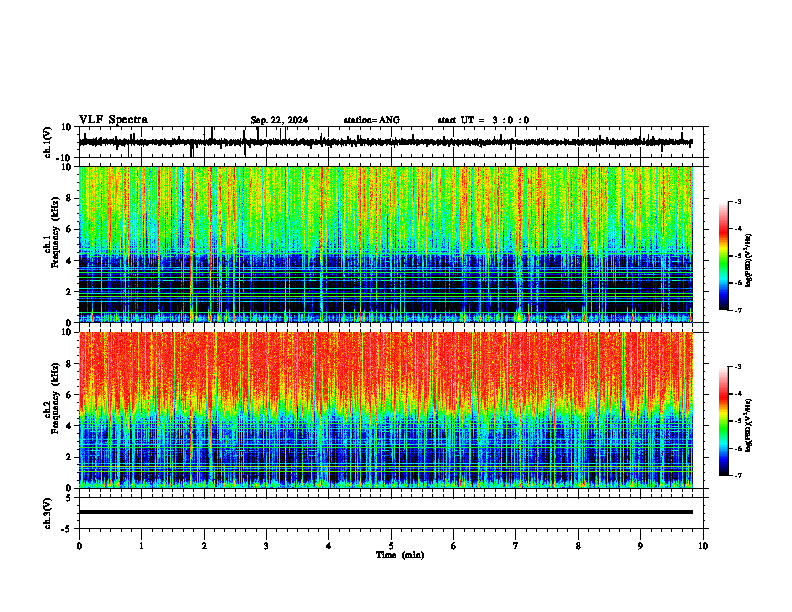This screenshot has width=792, height=612.
Task: Click the "VLF Spectra" title text
Action: (x=113, y=120)
